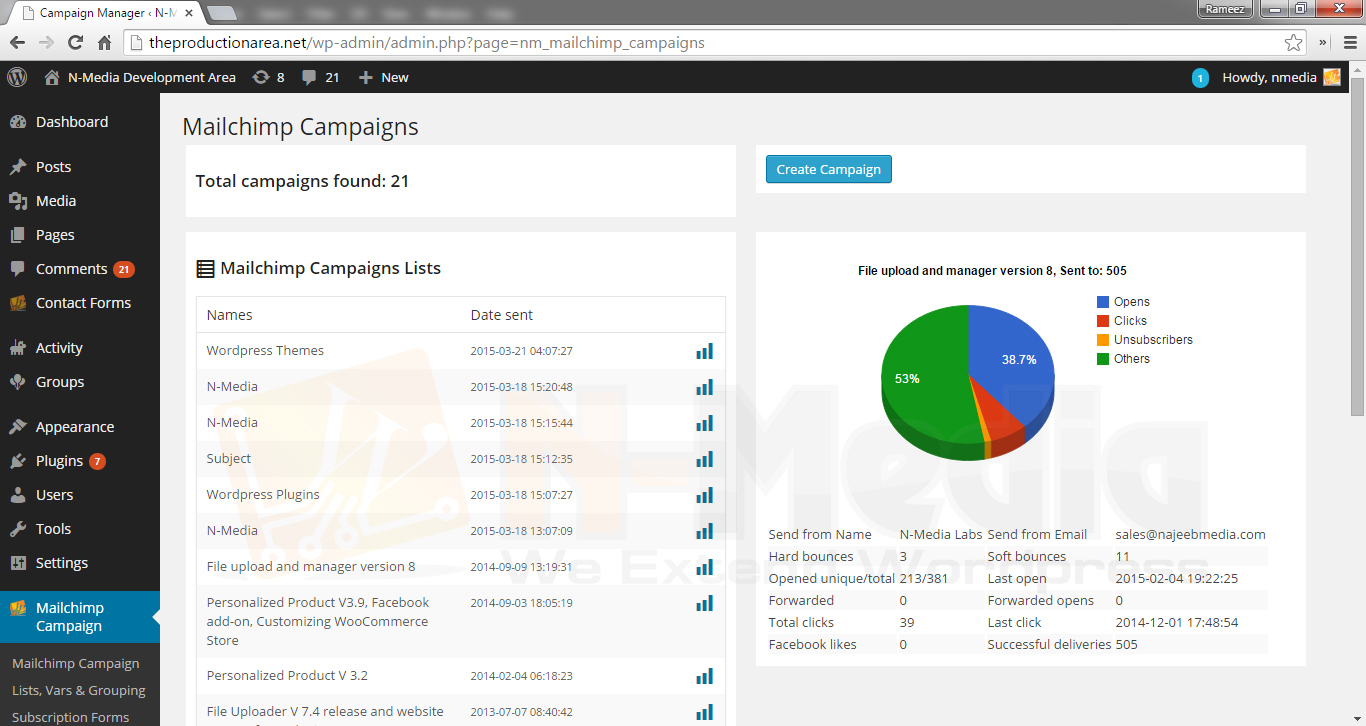1366x726 pixels.
Task: Click the new tab button
Action: point(222,13)
